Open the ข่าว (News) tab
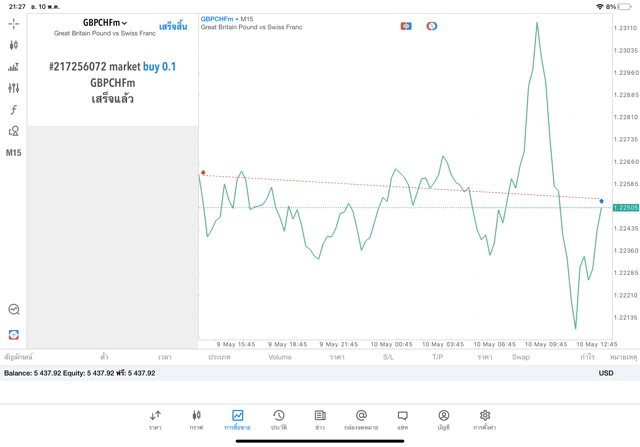This screenshot has height=447, width=640. [320, 419]
